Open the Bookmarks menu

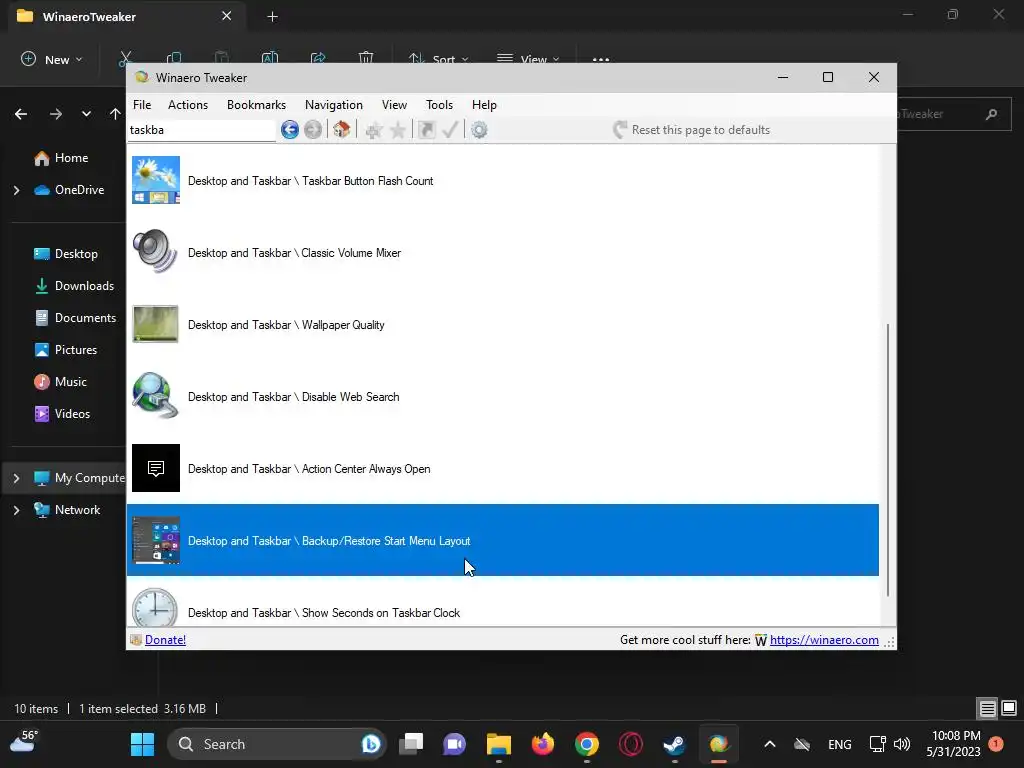click(x=256, y=105)
